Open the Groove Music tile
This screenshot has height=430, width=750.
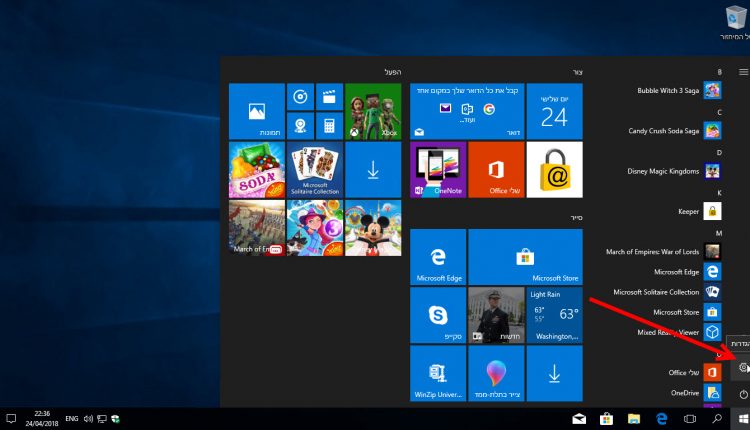[300, 97]
